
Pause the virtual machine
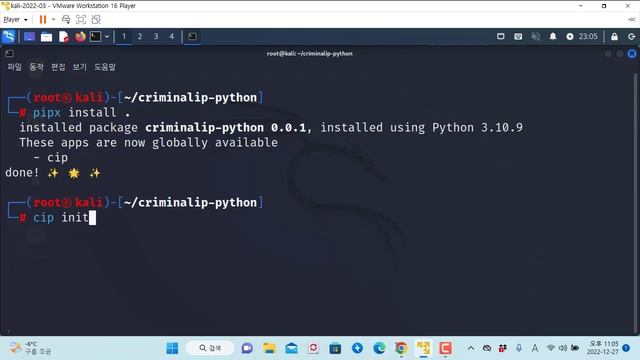[42, 20]
